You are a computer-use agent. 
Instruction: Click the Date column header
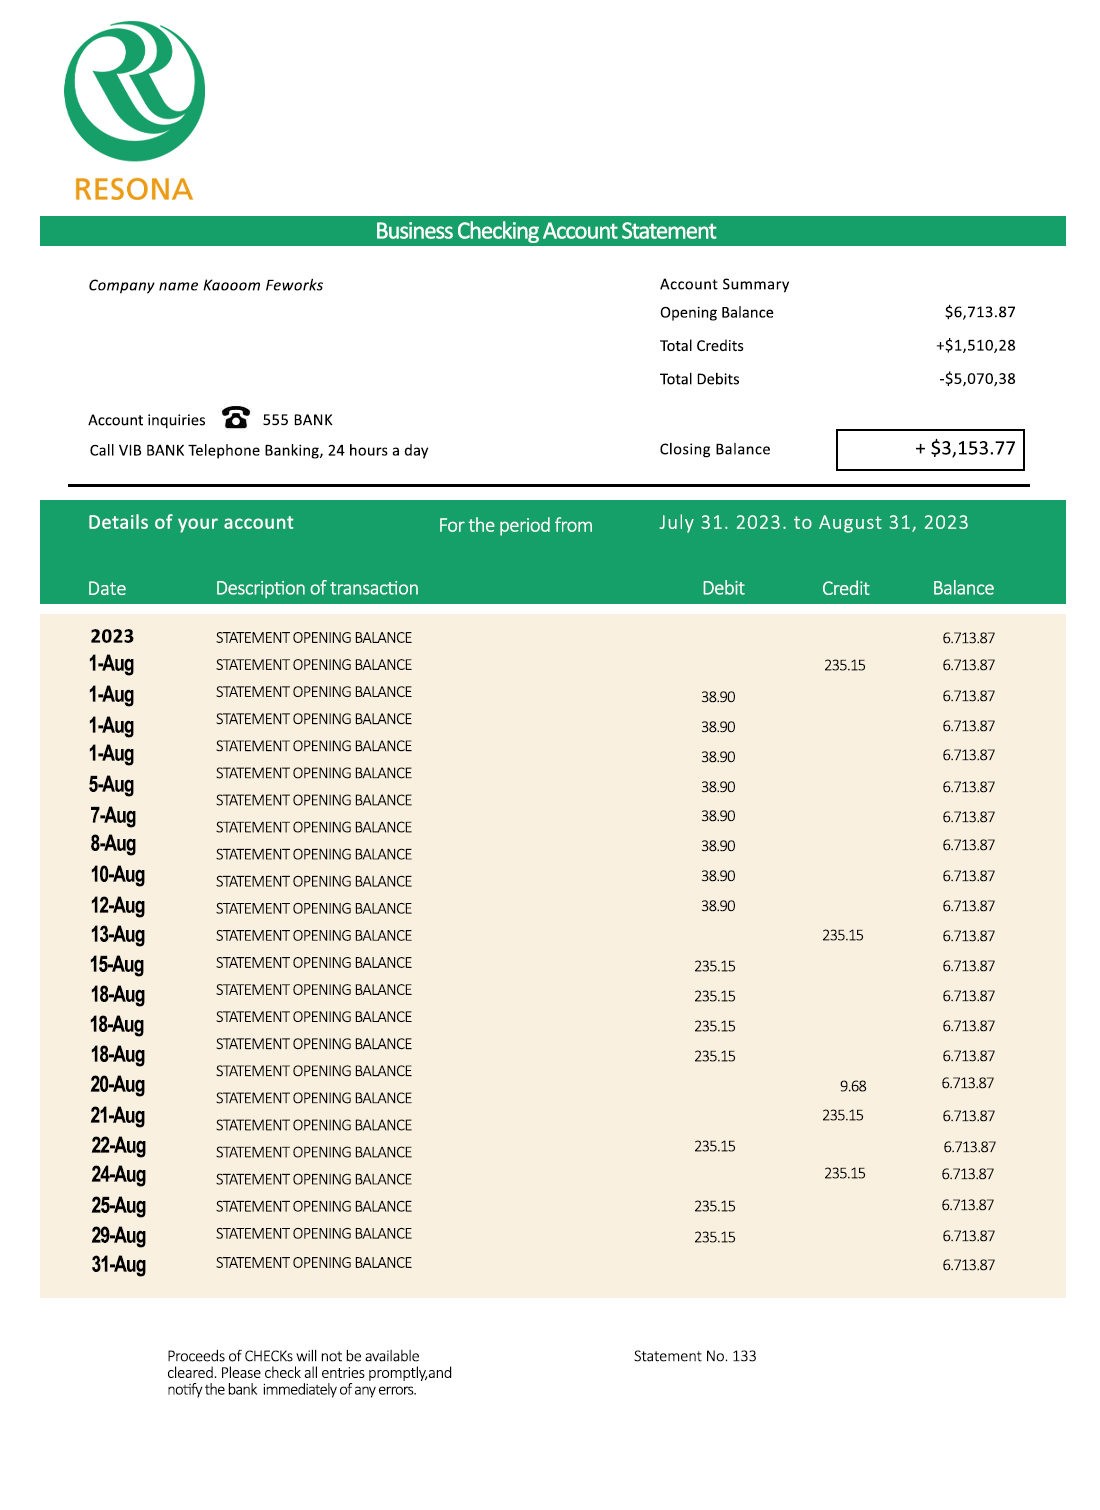pyautogui.click(x=107, y=588)
